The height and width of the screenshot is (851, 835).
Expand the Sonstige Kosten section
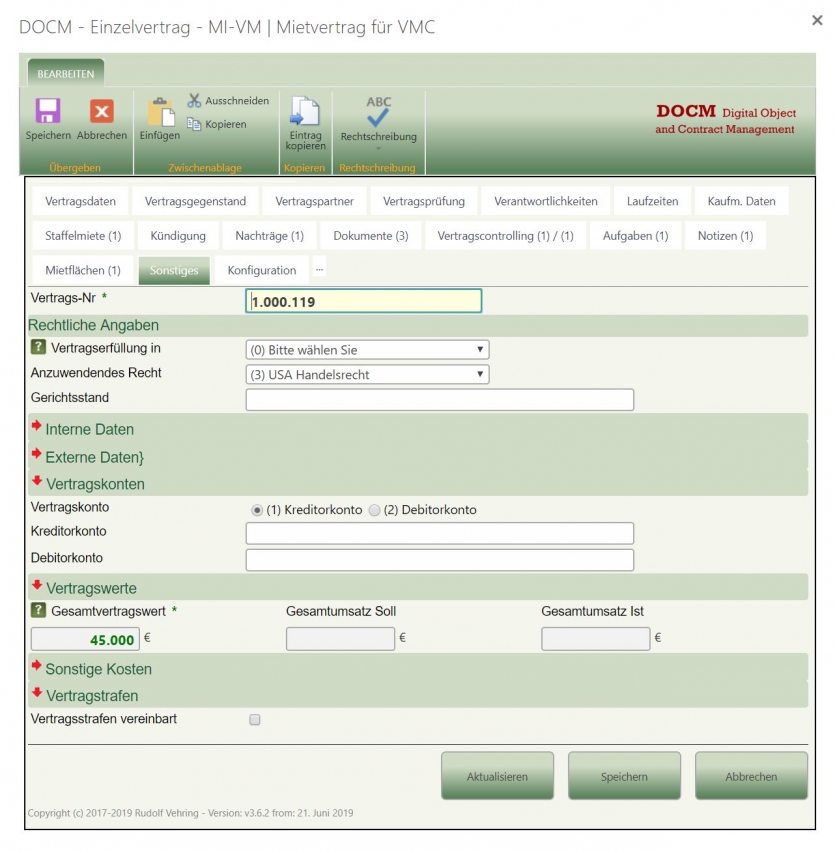(98, 669)
